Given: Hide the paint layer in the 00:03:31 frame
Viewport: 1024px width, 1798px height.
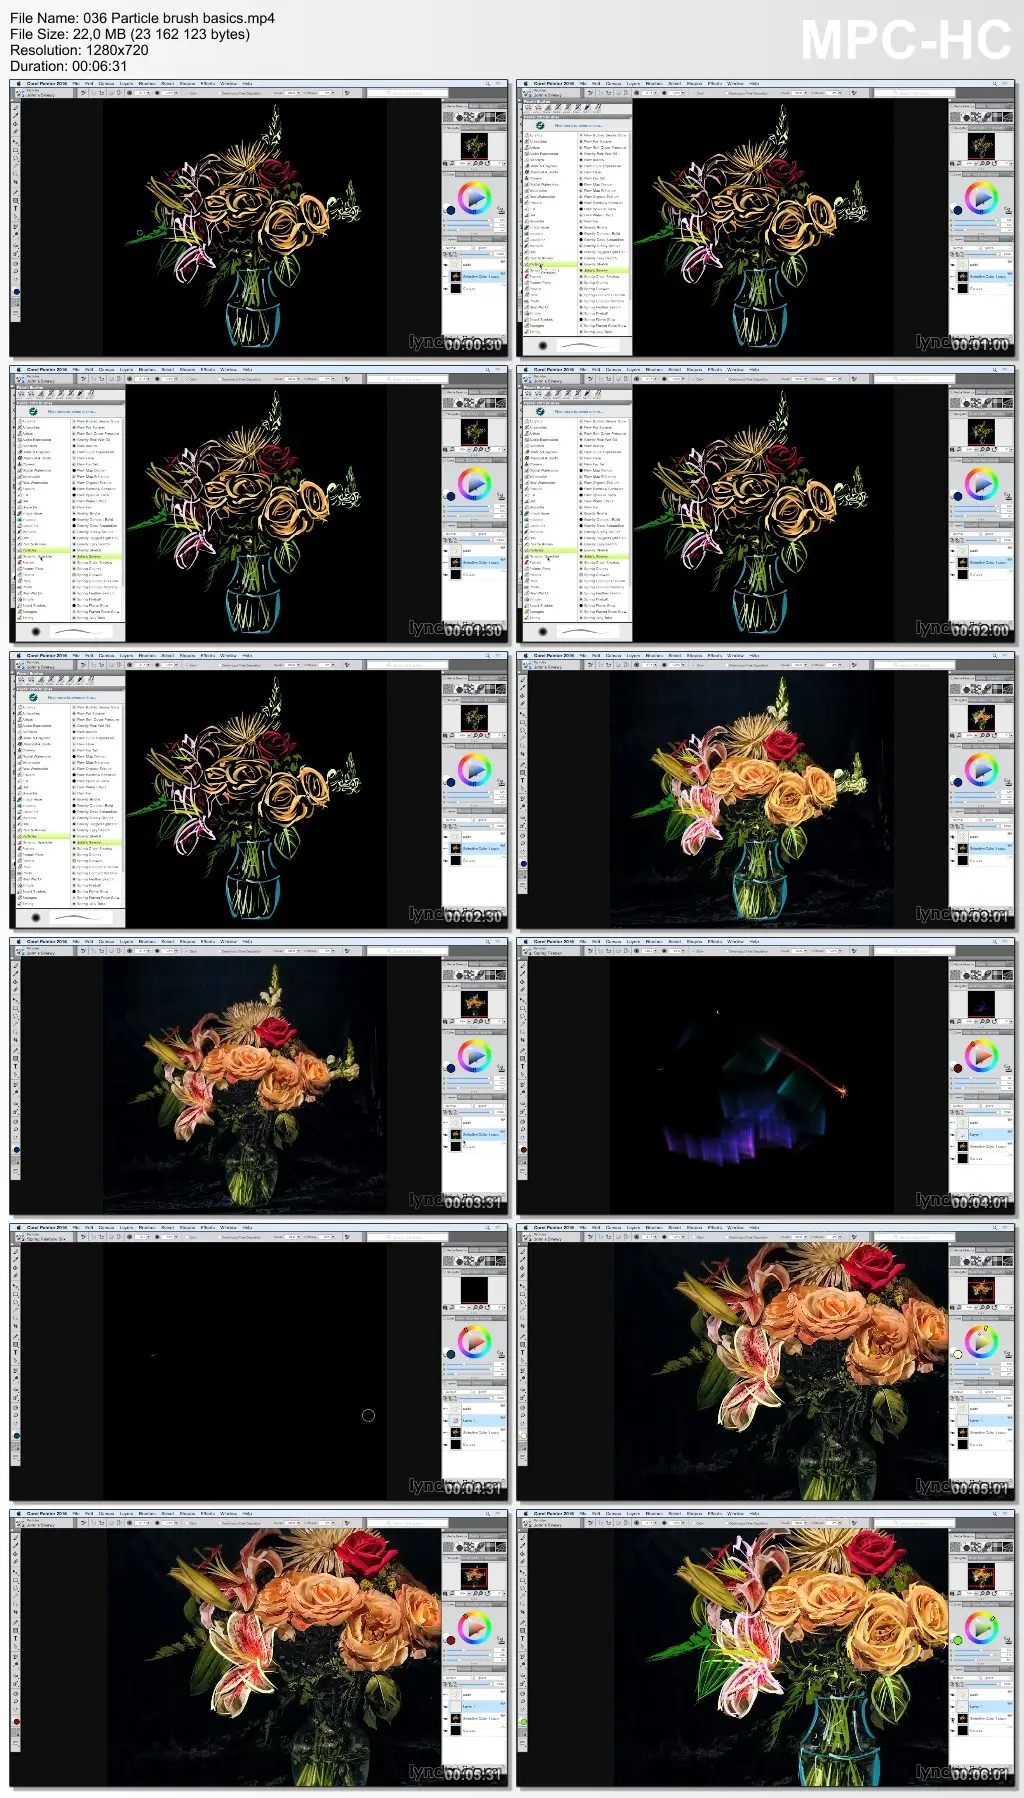Looking at the screenshot, I should [x=446, y=1123].
